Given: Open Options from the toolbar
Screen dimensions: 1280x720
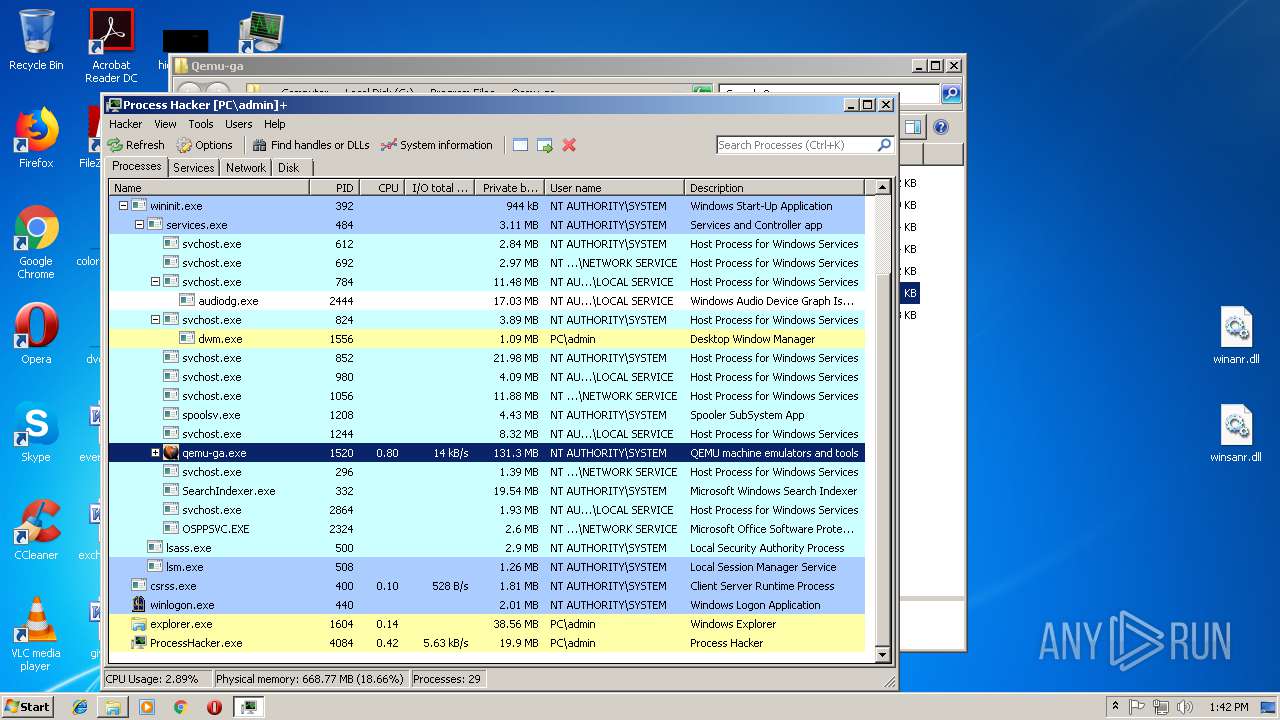Looking at the screenshot, I should tap(204, 145).
